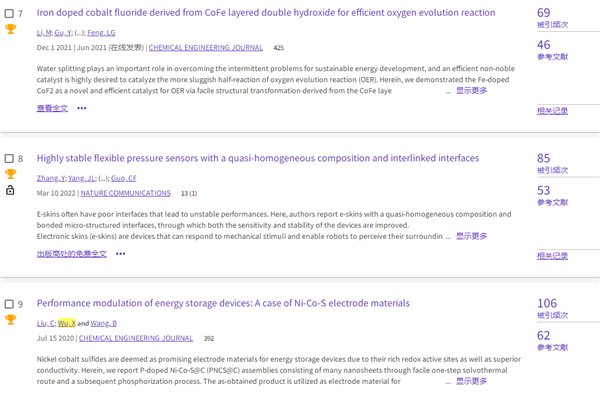600x393 pixels.
Task: Click the date Mar 10 2022
Action: coord(56,193)
